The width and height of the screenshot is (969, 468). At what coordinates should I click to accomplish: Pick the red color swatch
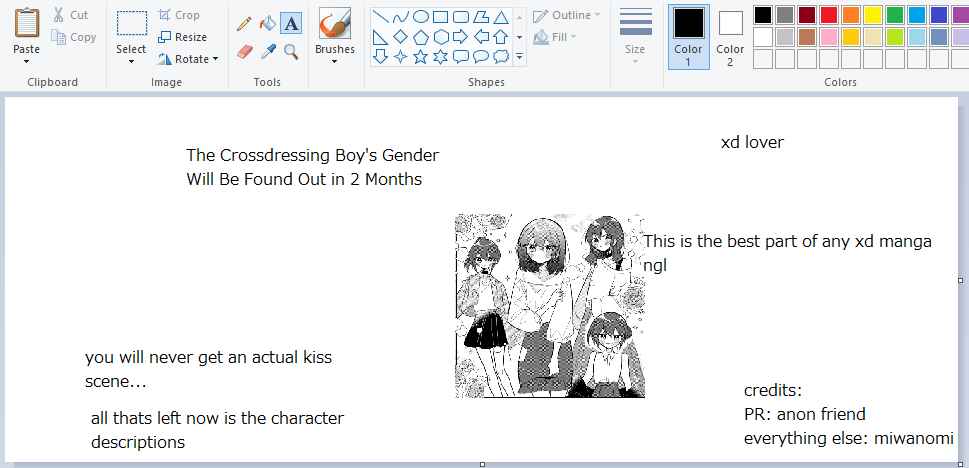click(x=829, y=15)
